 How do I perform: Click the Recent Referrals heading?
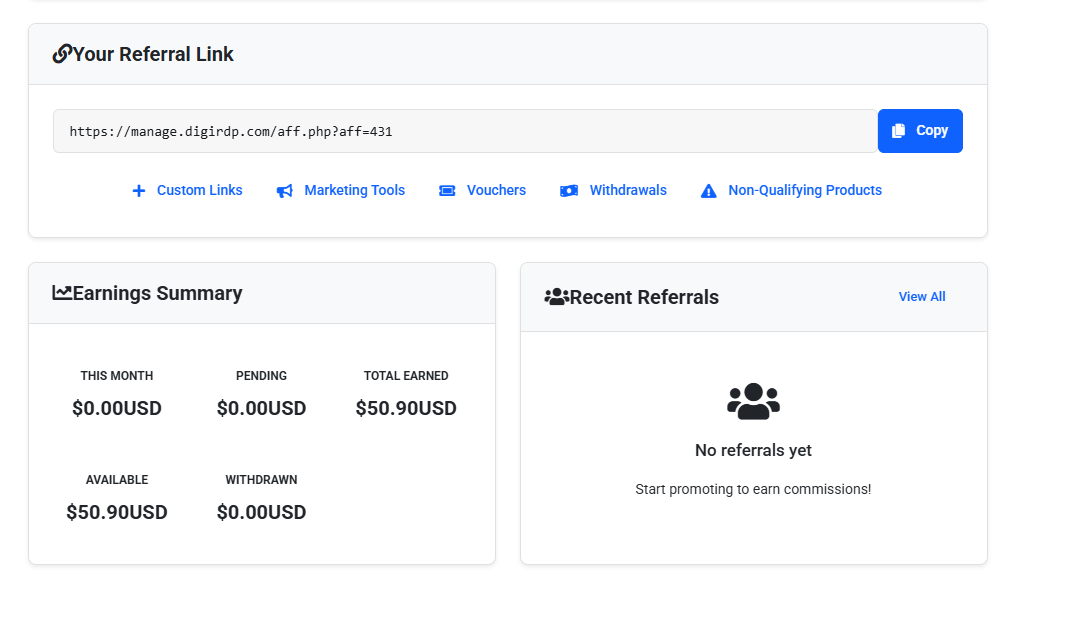[x=644, y=297]
